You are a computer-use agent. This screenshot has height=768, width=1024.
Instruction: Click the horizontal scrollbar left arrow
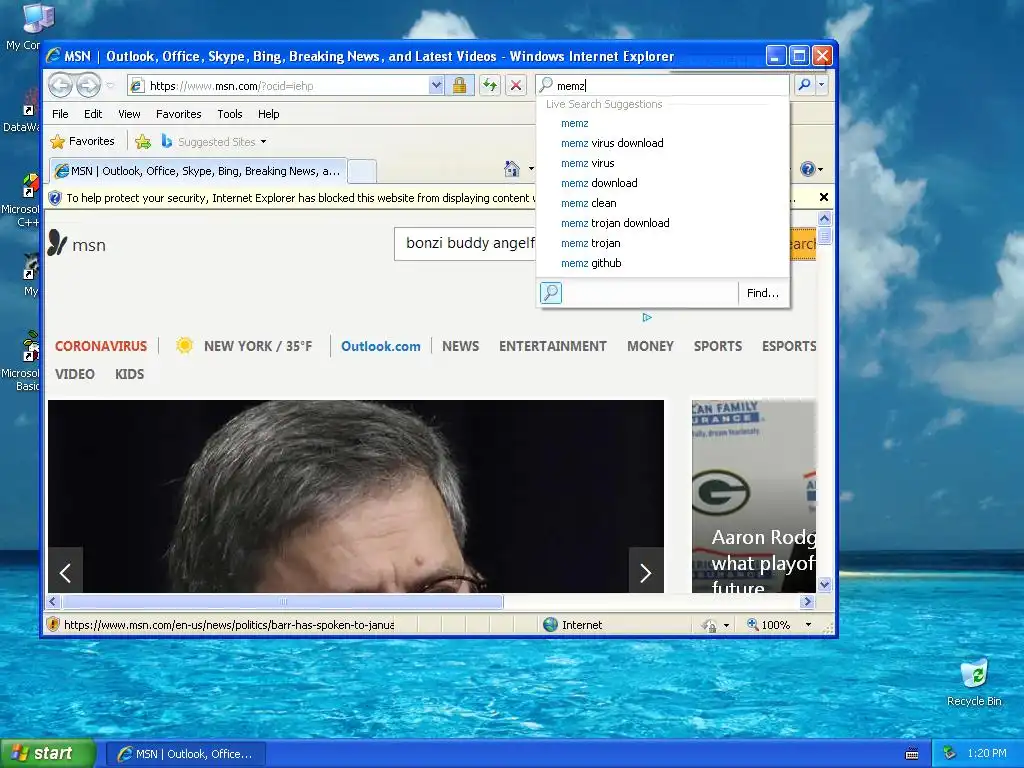(x=54, y=601)
